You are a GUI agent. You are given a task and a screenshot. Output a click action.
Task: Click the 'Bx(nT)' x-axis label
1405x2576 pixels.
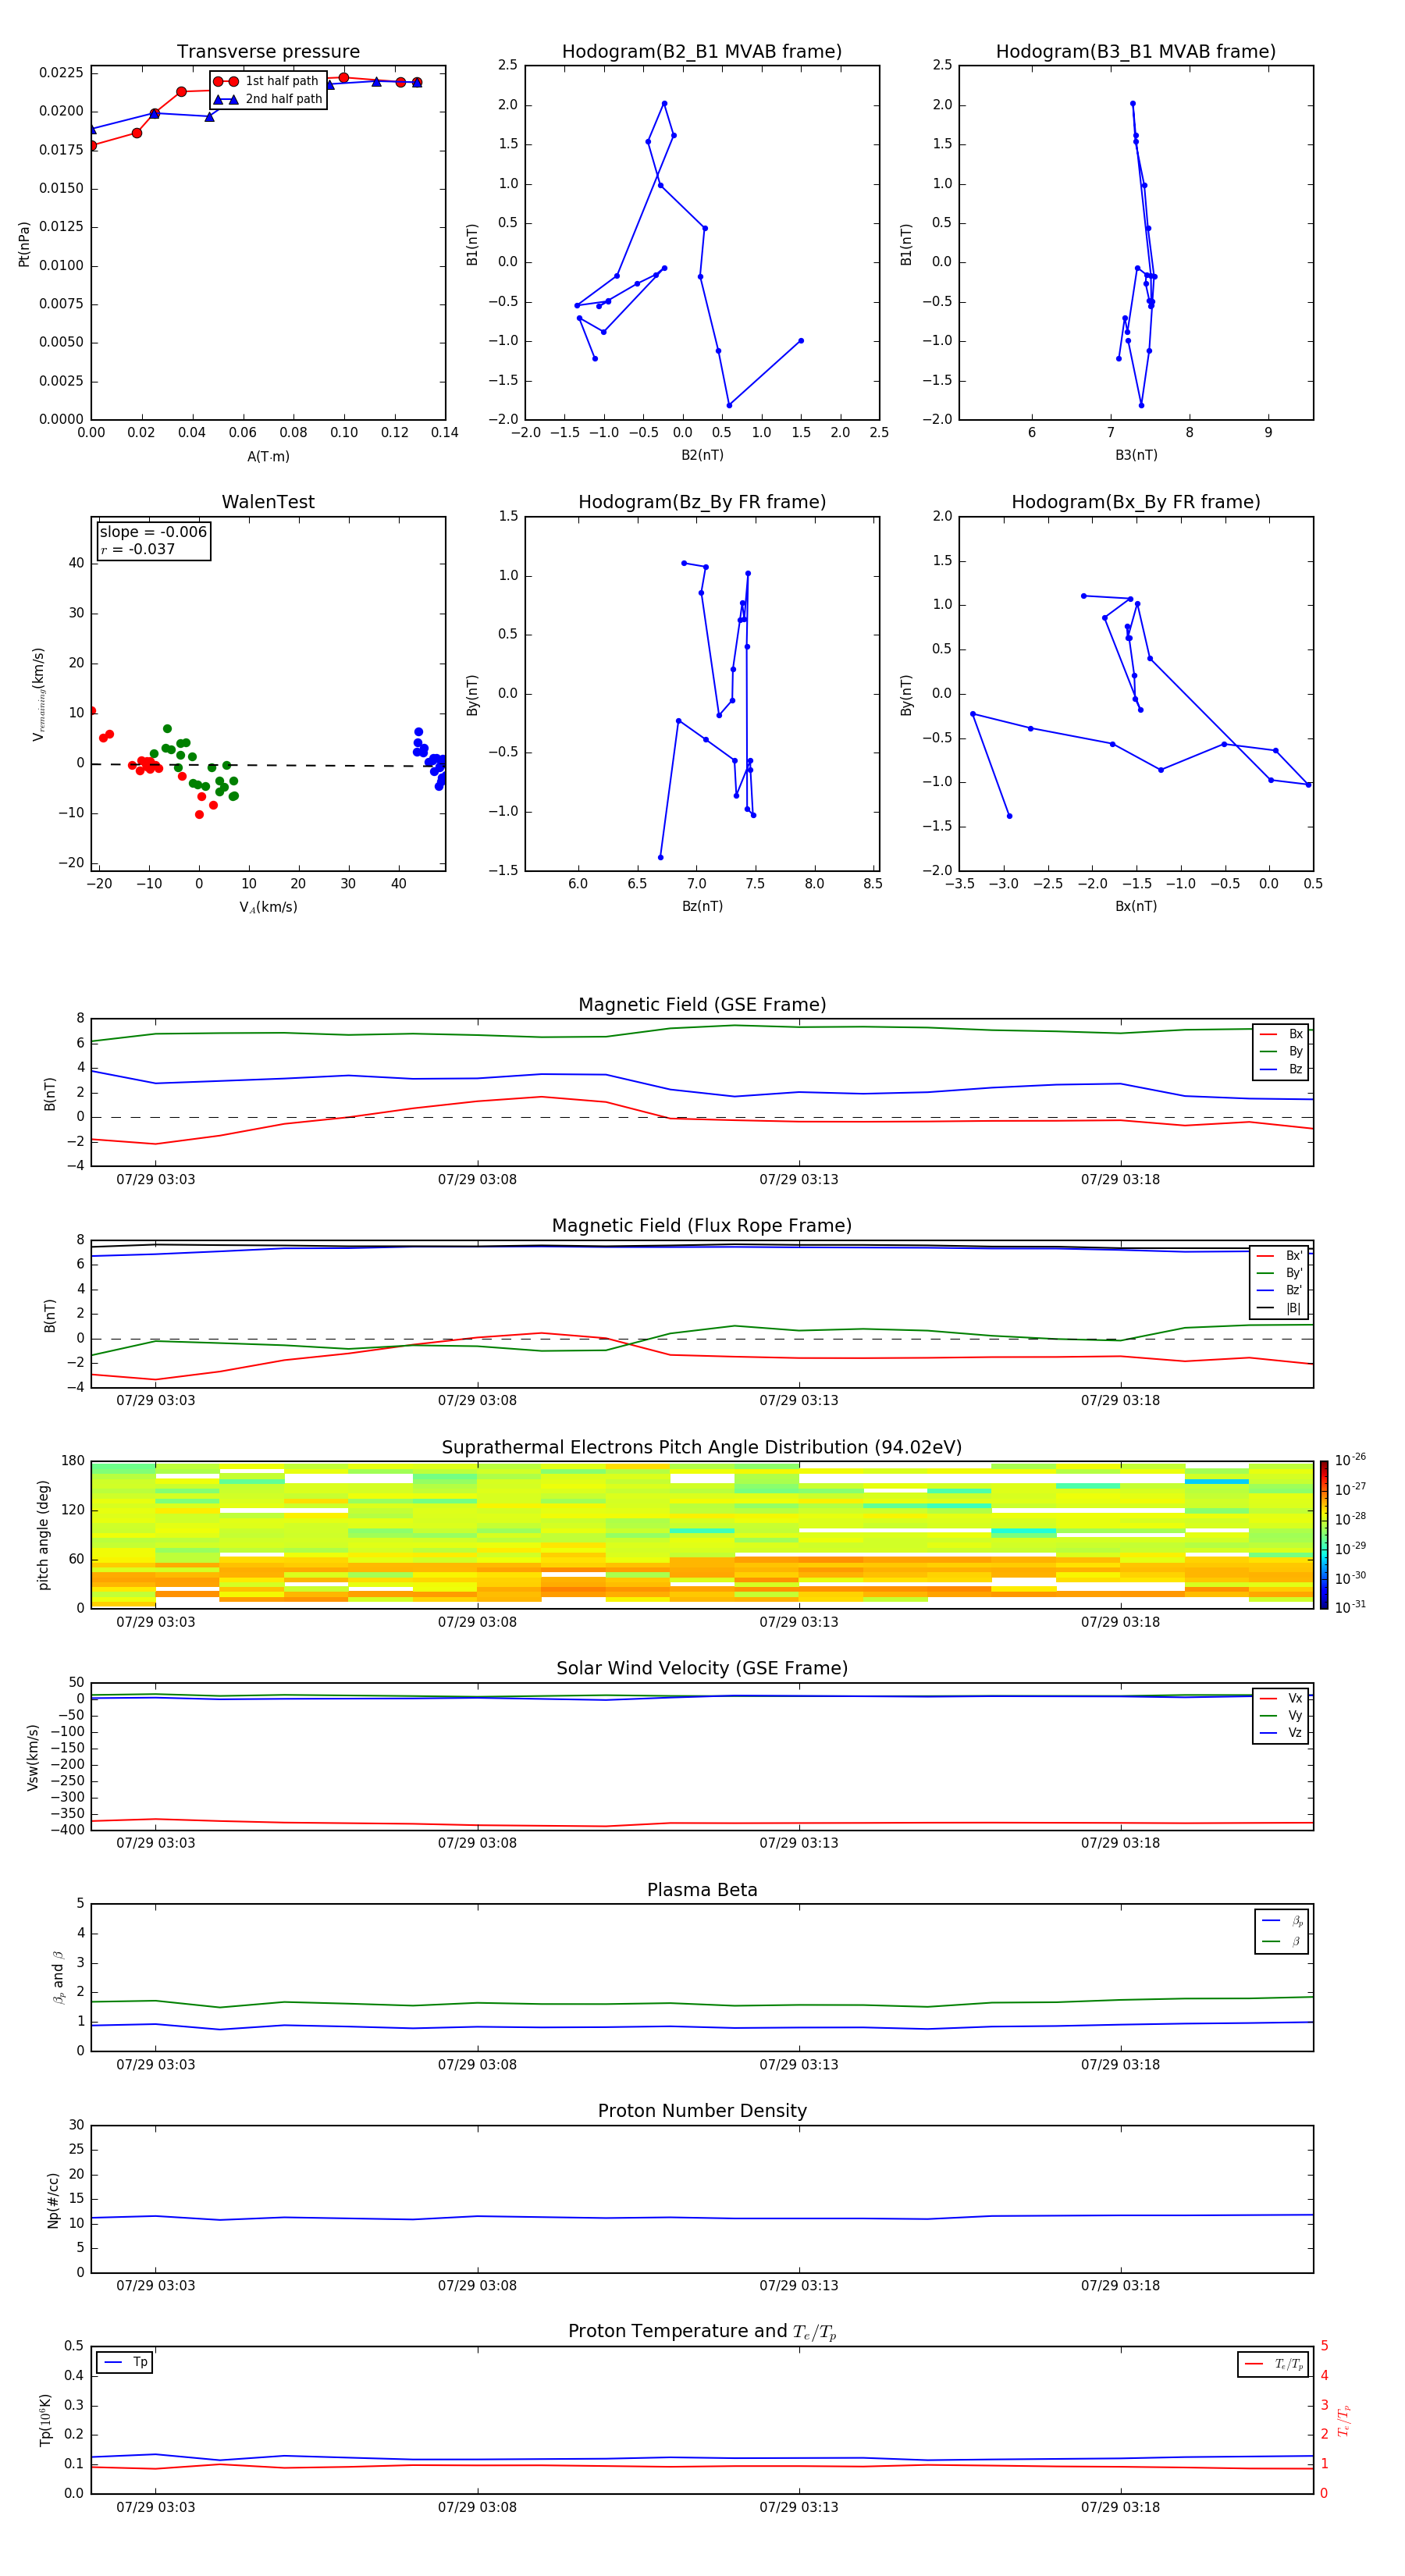[x=1136, y=906]
